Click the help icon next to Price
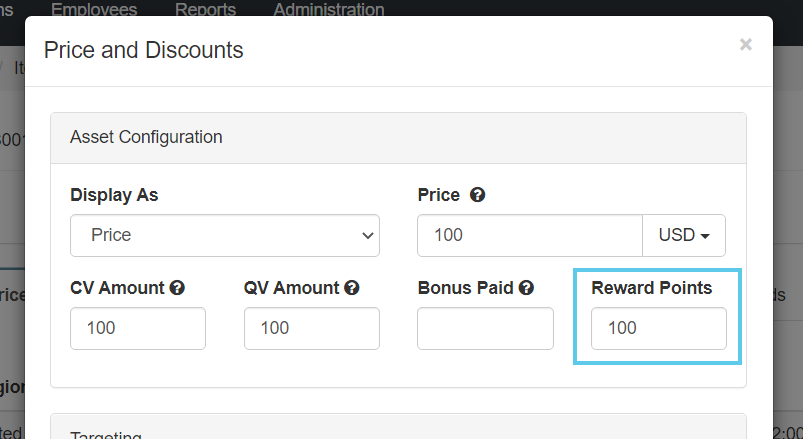Viewport: 803px width, 439px height. click(478, 195)
